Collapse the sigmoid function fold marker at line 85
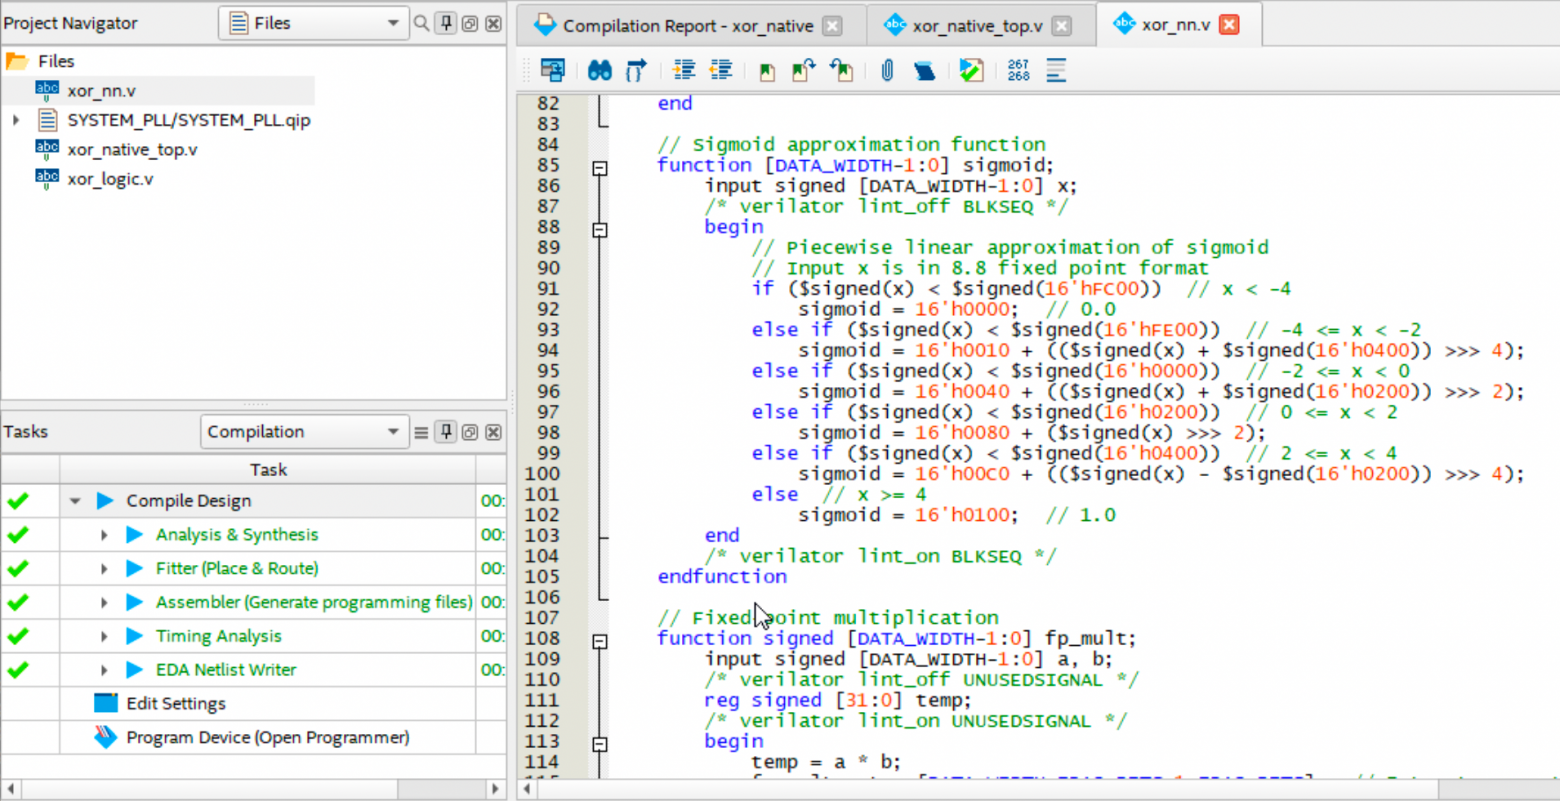The height and width of the screenshot is (801, 1560). point(600,168)
